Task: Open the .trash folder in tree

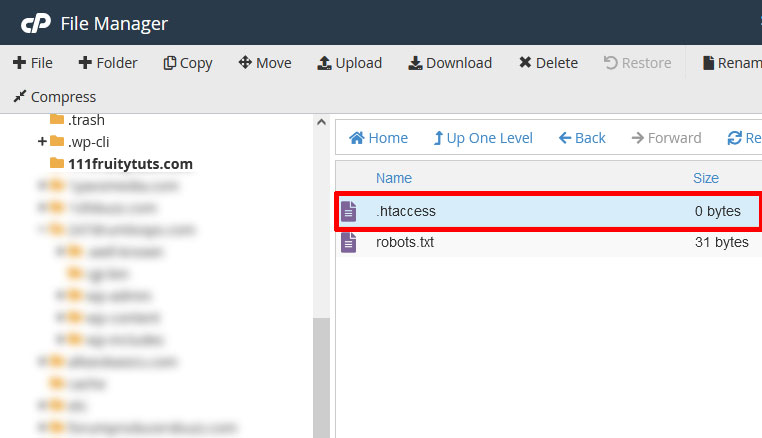Action: 86,120
